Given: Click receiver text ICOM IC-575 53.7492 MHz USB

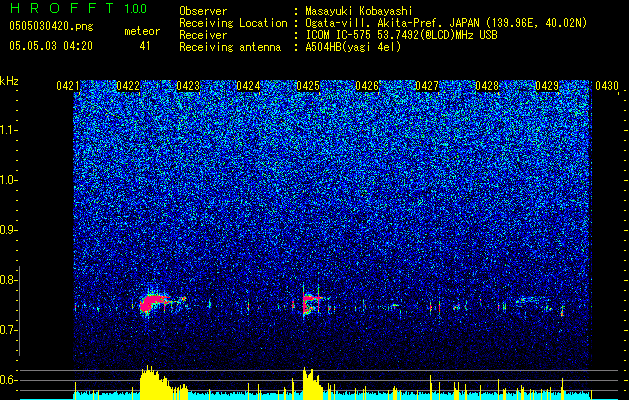Looking at the screenshot, I should [x=401, y=35].
